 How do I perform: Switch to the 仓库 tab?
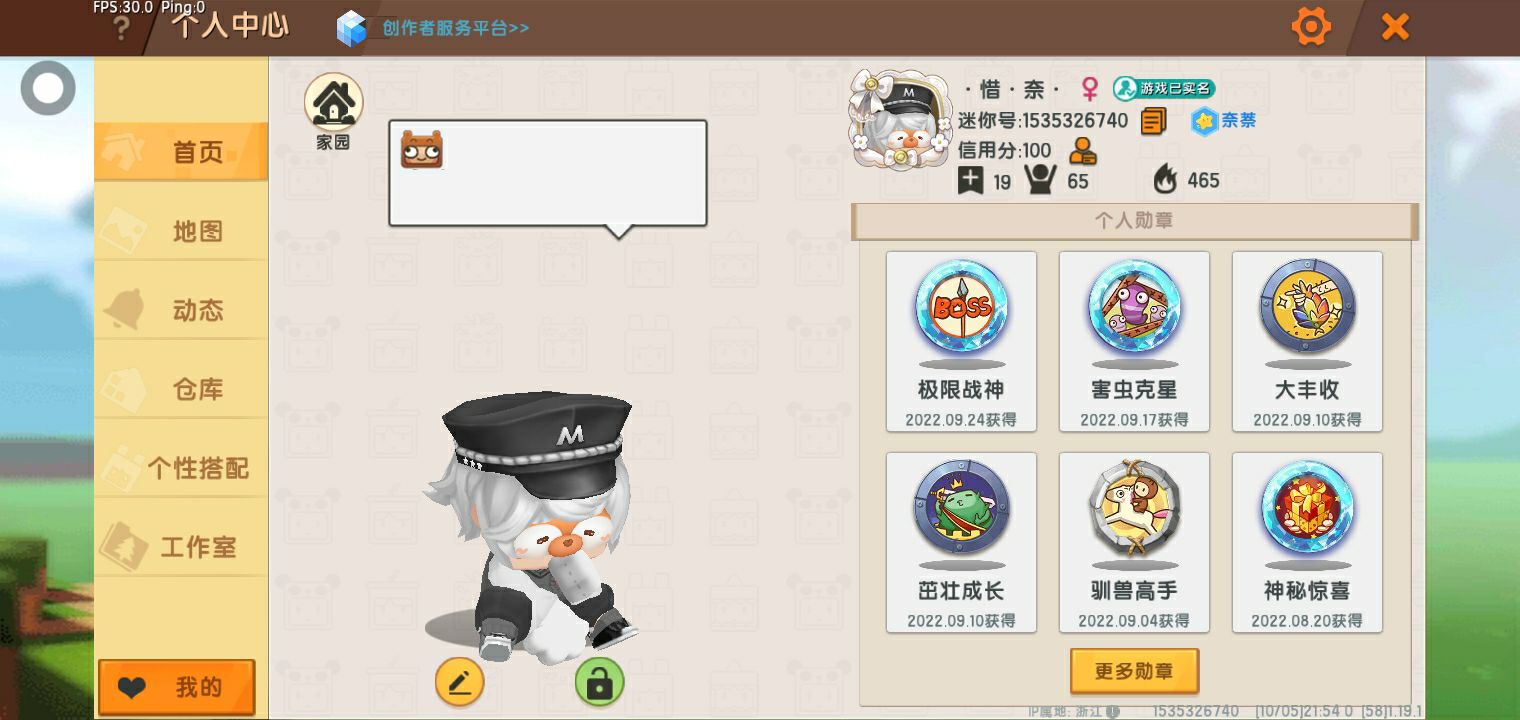[x=182, y=389]
